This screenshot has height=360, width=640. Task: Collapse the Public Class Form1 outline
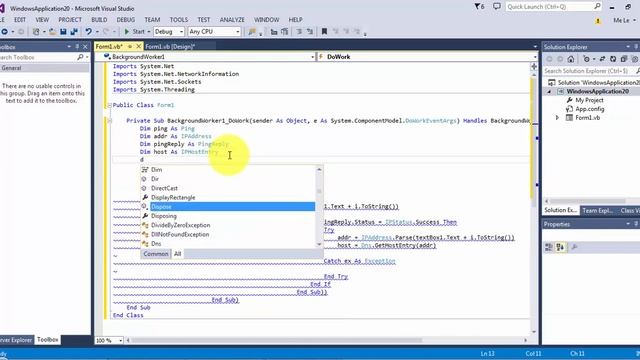click(109, 105)
